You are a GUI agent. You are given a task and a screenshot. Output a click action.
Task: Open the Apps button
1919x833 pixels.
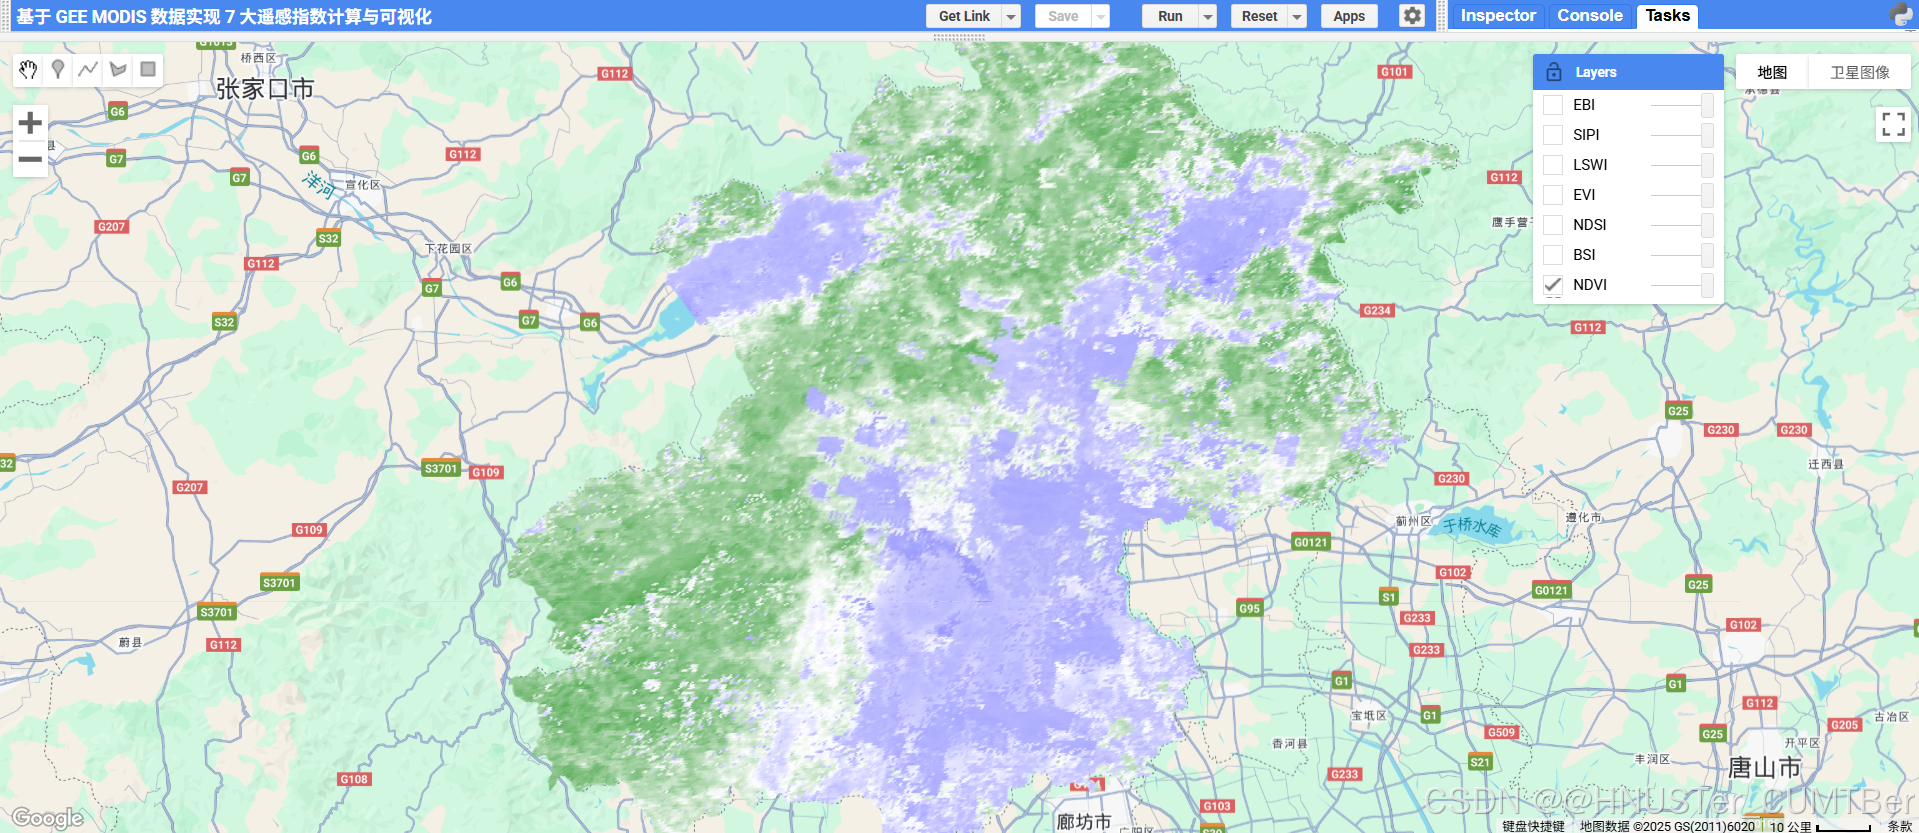coord(1349,16)
